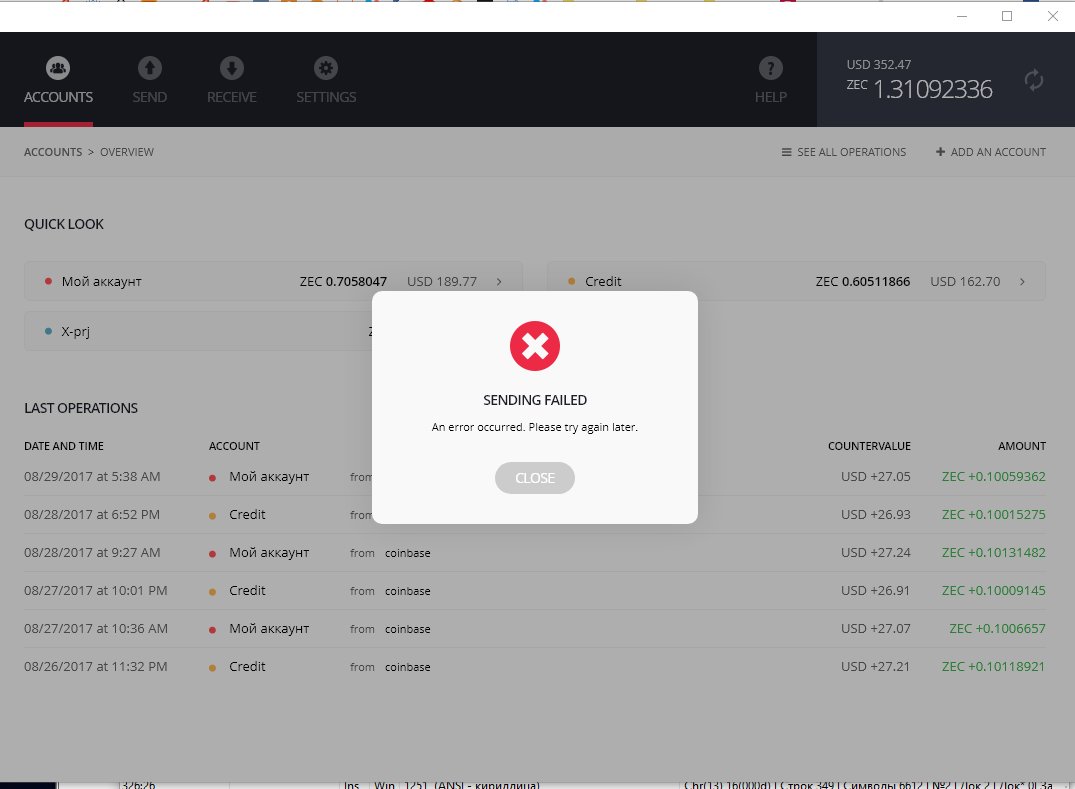
Task: Click coinbase sender in 08/28 9:27 AM row
Action: point(407,553)
